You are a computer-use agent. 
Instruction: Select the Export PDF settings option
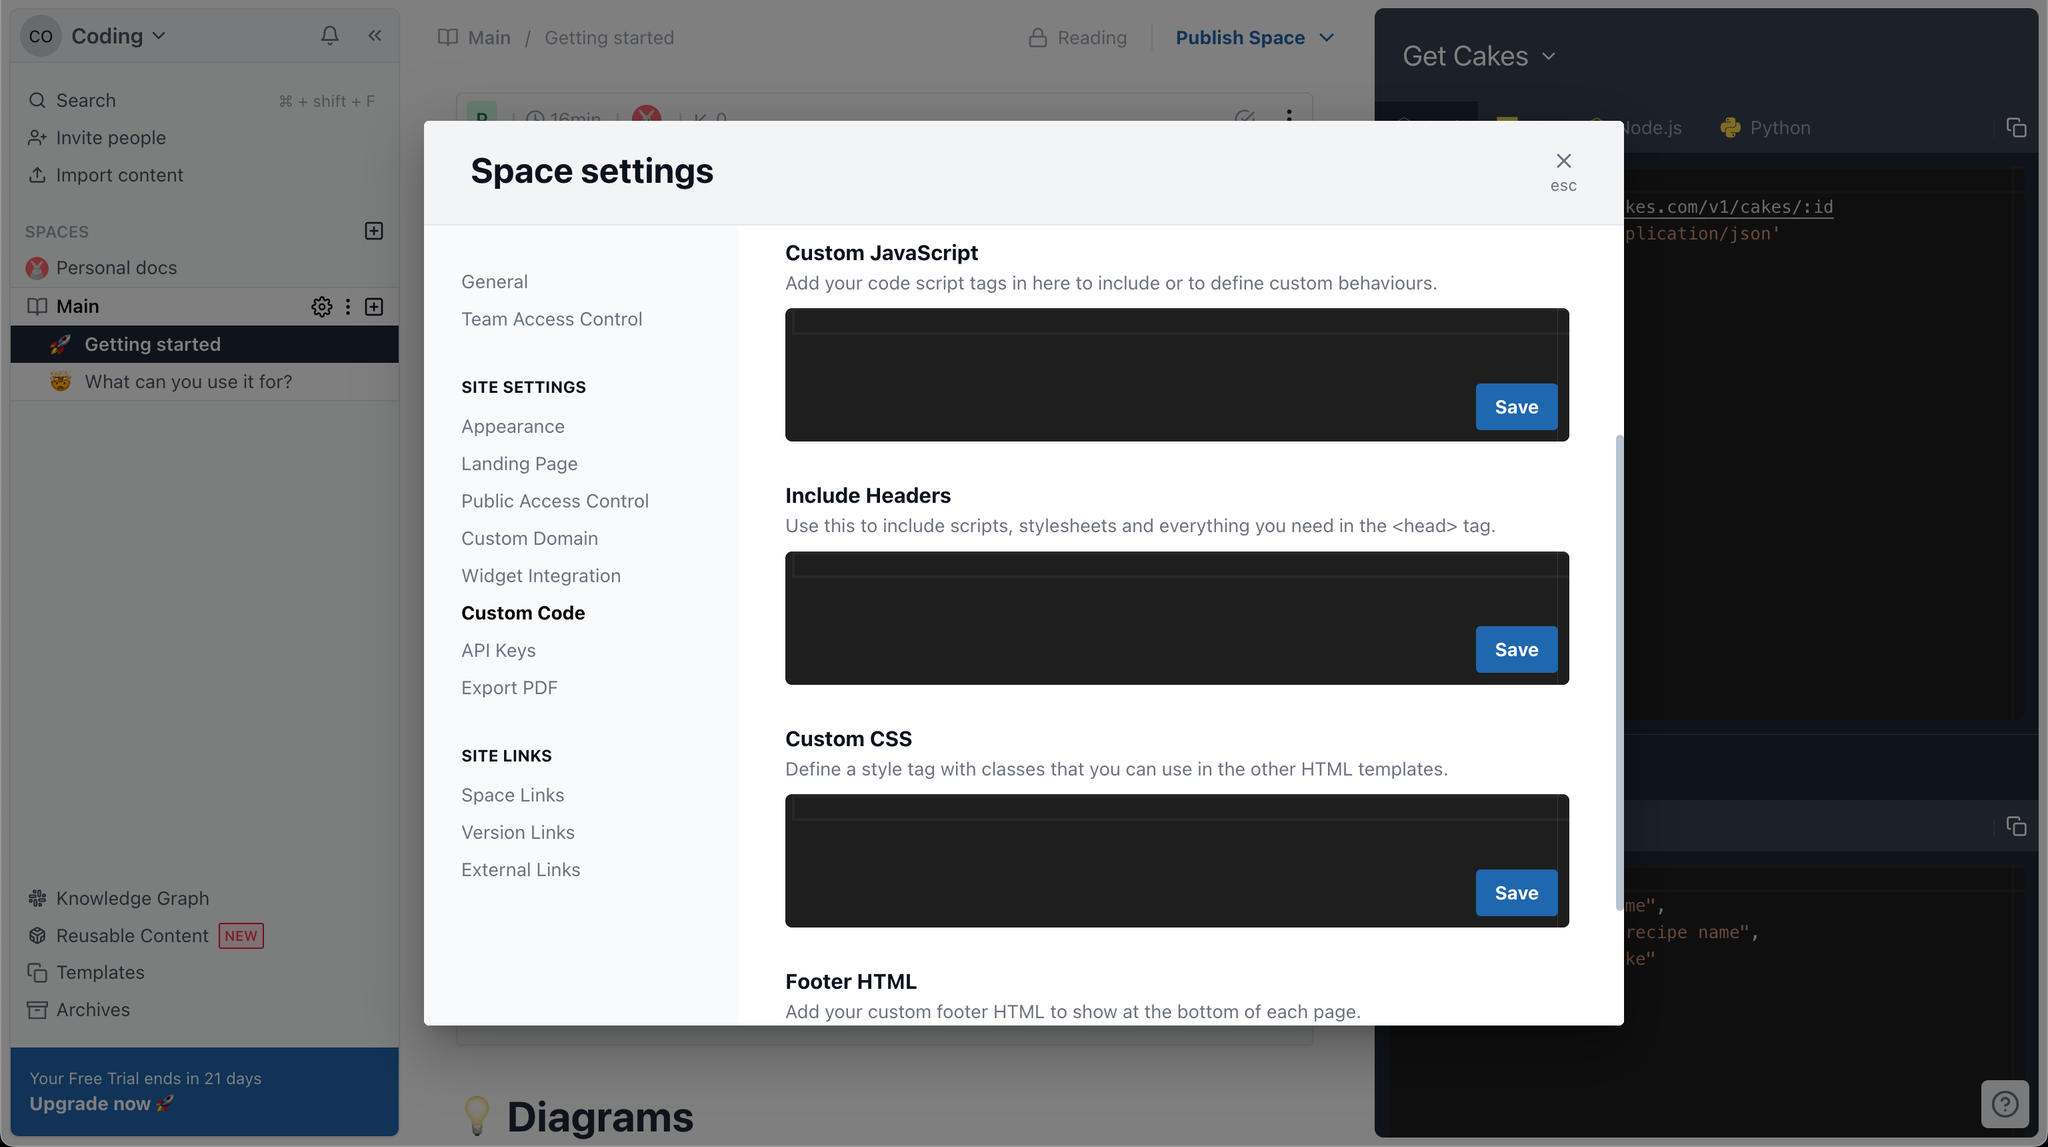(x=508, y=687)
